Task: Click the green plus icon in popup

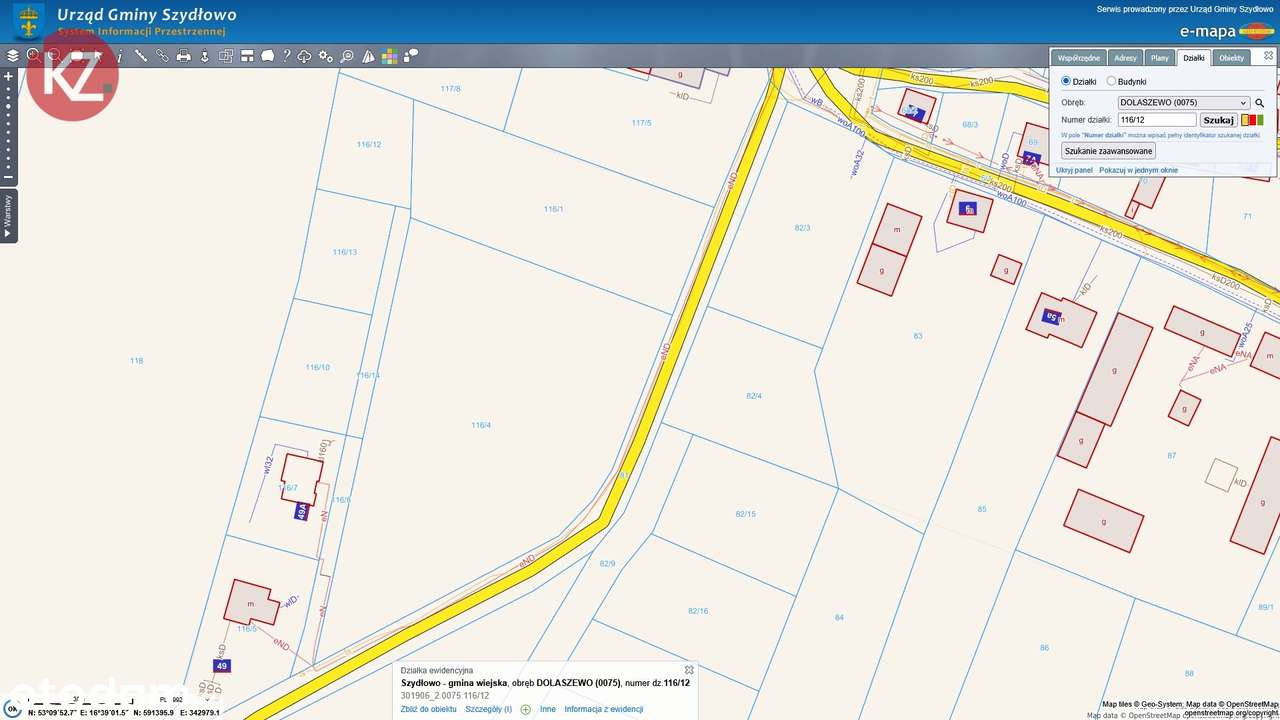Action: pos(526,710)
